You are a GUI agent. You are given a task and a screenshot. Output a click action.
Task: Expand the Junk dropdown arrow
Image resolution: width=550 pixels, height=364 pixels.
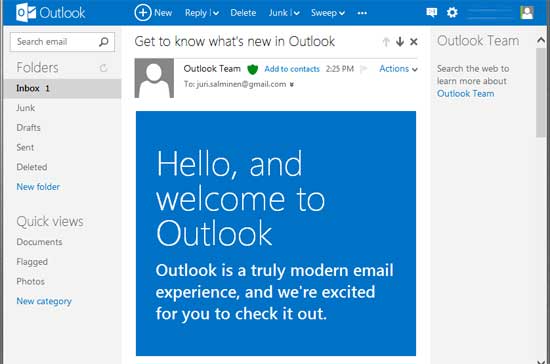296,13
